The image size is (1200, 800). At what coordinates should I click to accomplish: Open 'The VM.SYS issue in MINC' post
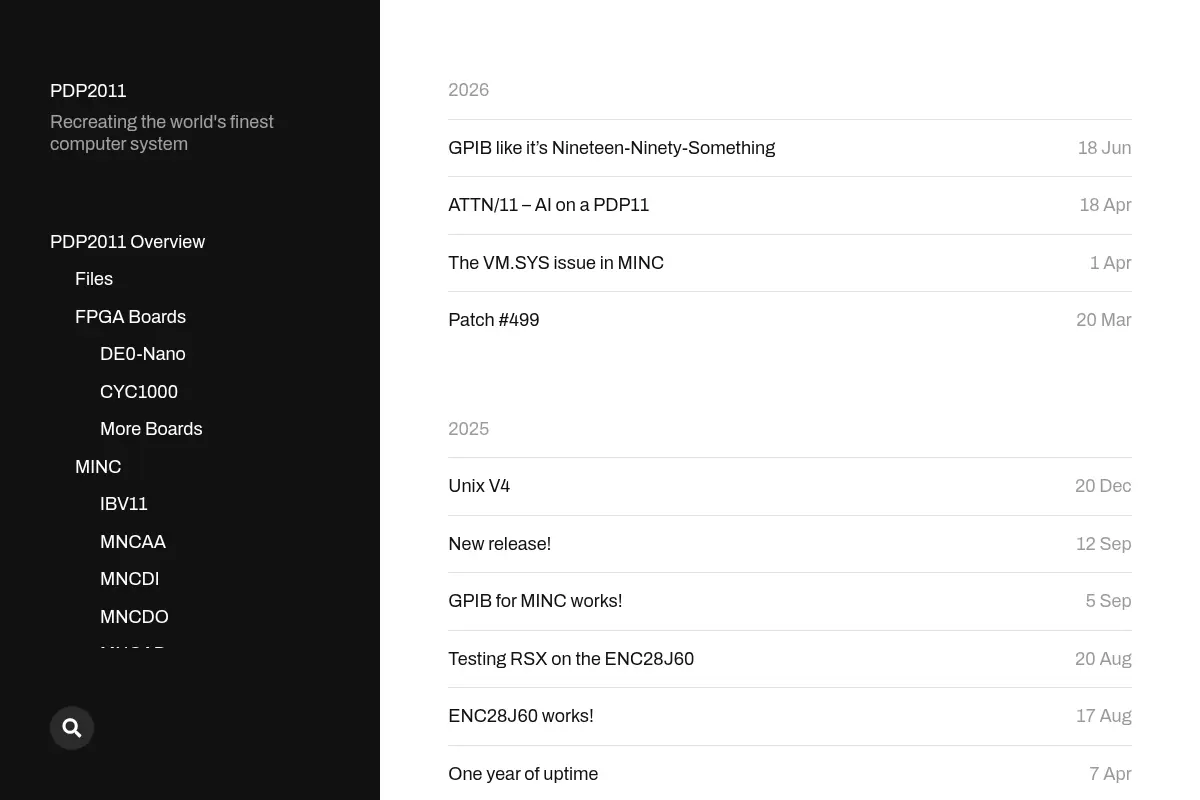[556, 263]
